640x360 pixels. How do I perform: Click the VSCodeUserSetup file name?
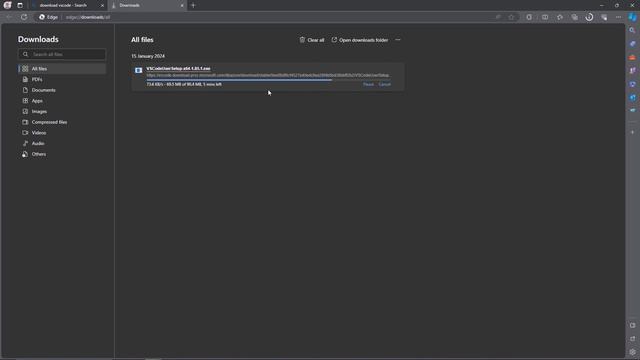[178, 69]
